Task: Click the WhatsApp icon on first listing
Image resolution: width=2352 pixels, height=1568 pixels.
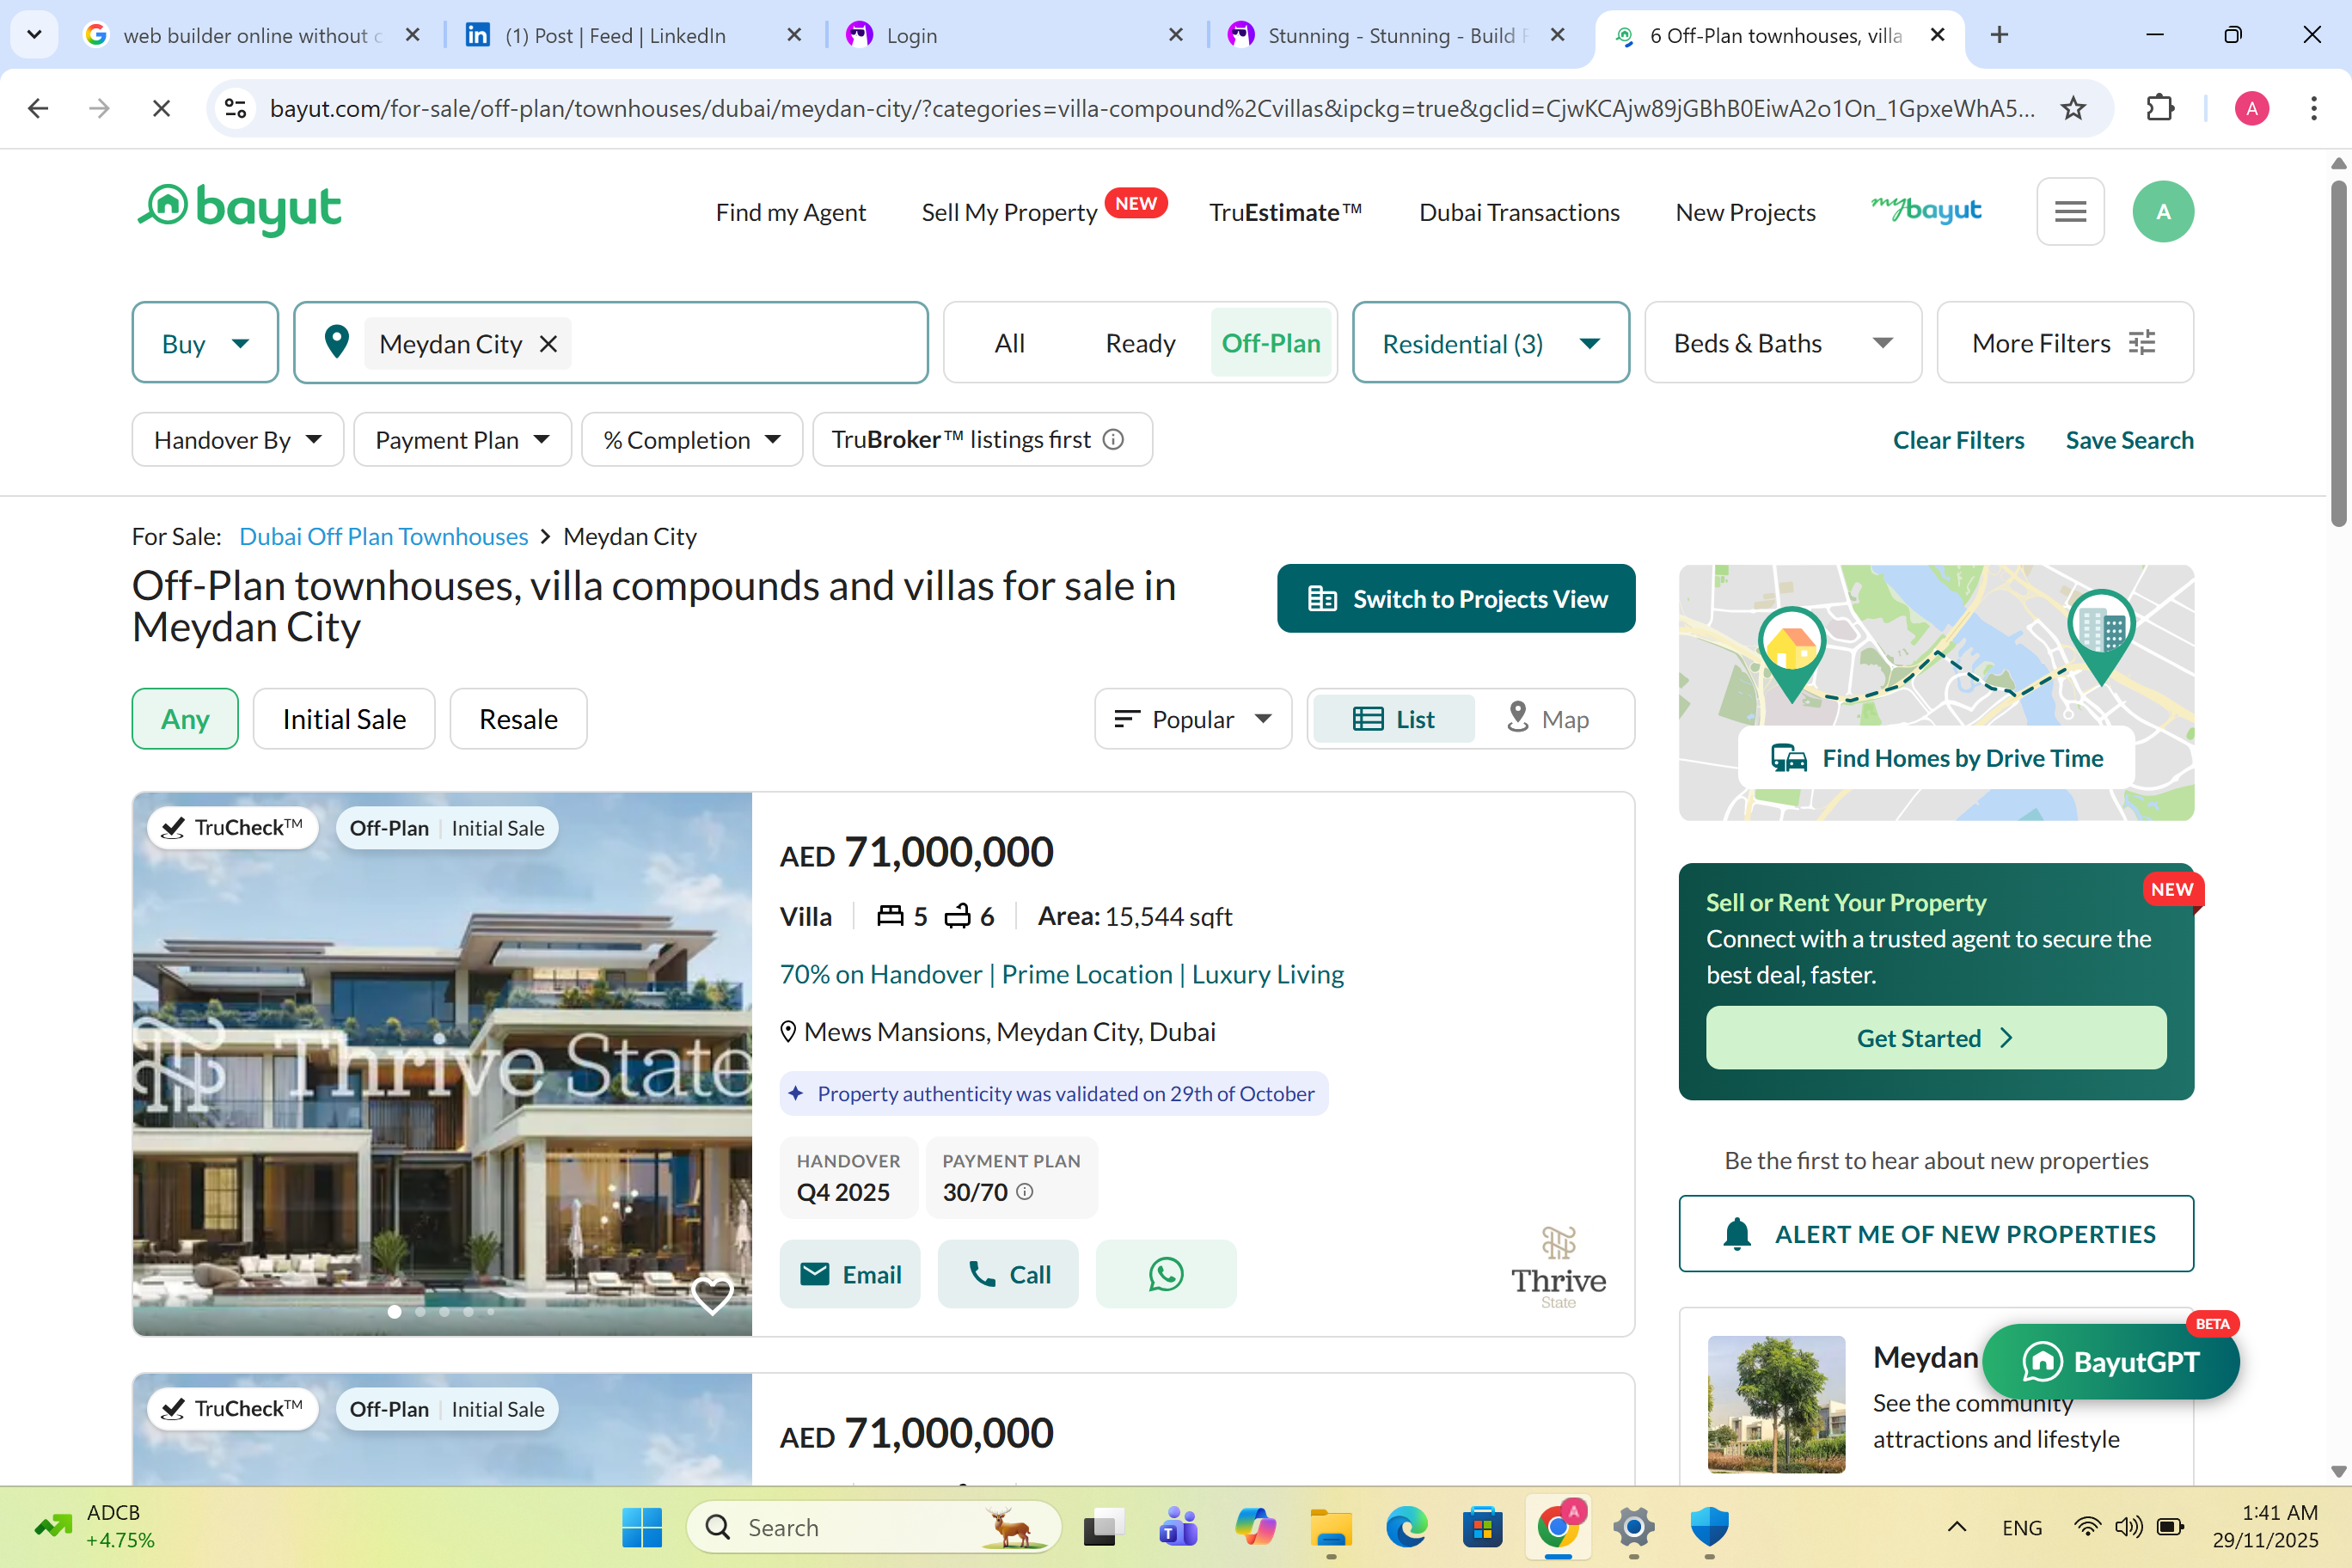Action: [1165, 1274]
